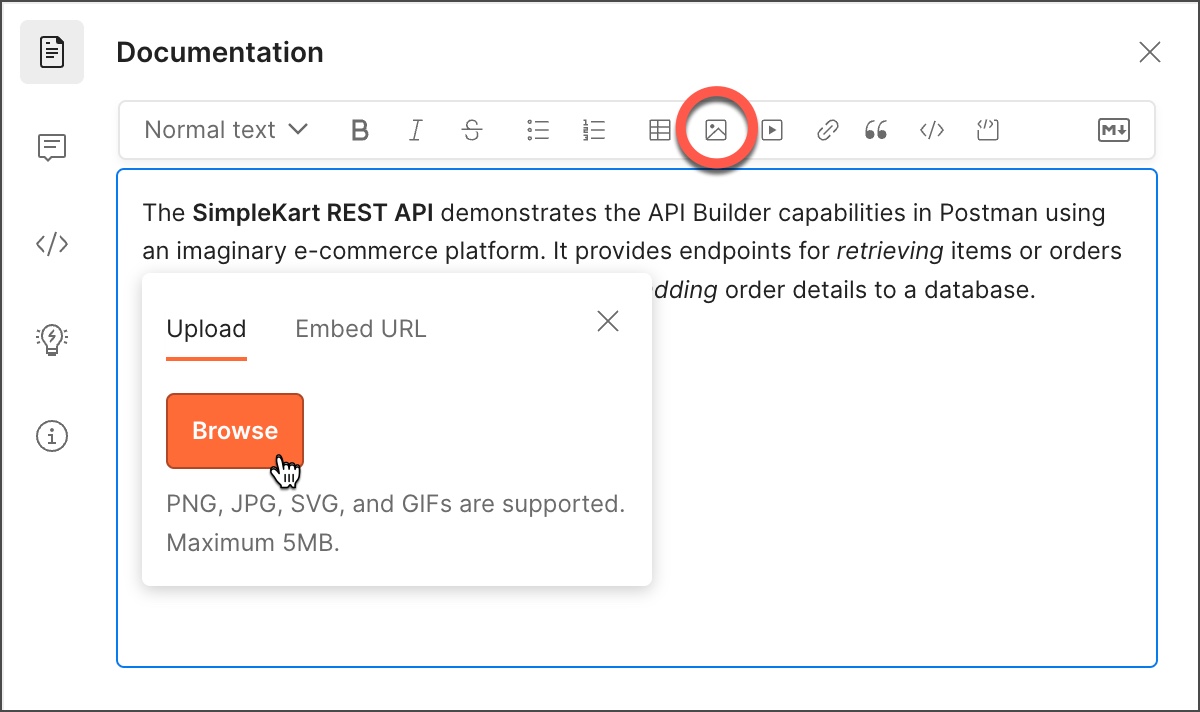This screenshot has width=1200, height=712.
Task: Open the Comments sidebar panel
Action: [x=52, y=148]
